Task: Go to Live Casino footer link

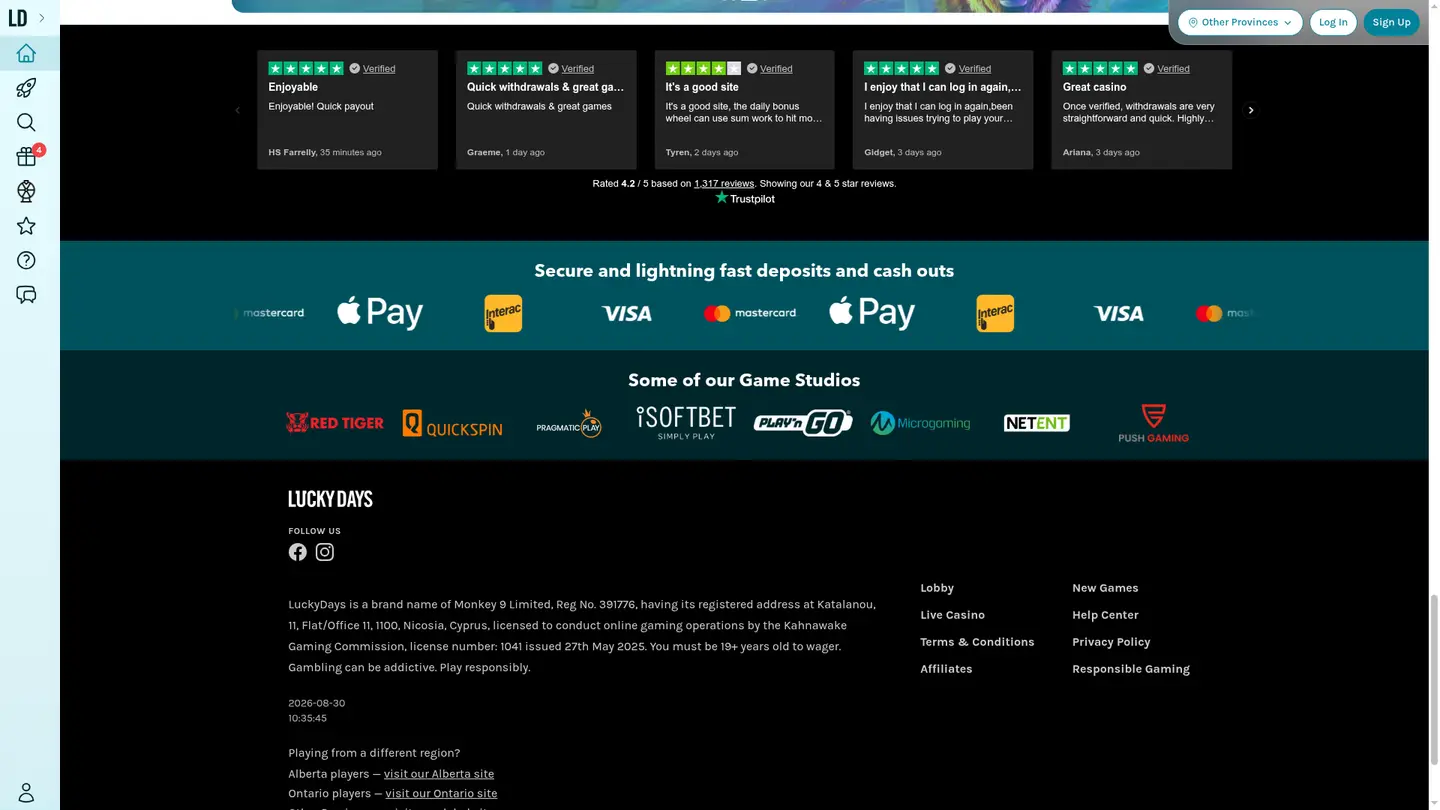Action: pos(952,615)
